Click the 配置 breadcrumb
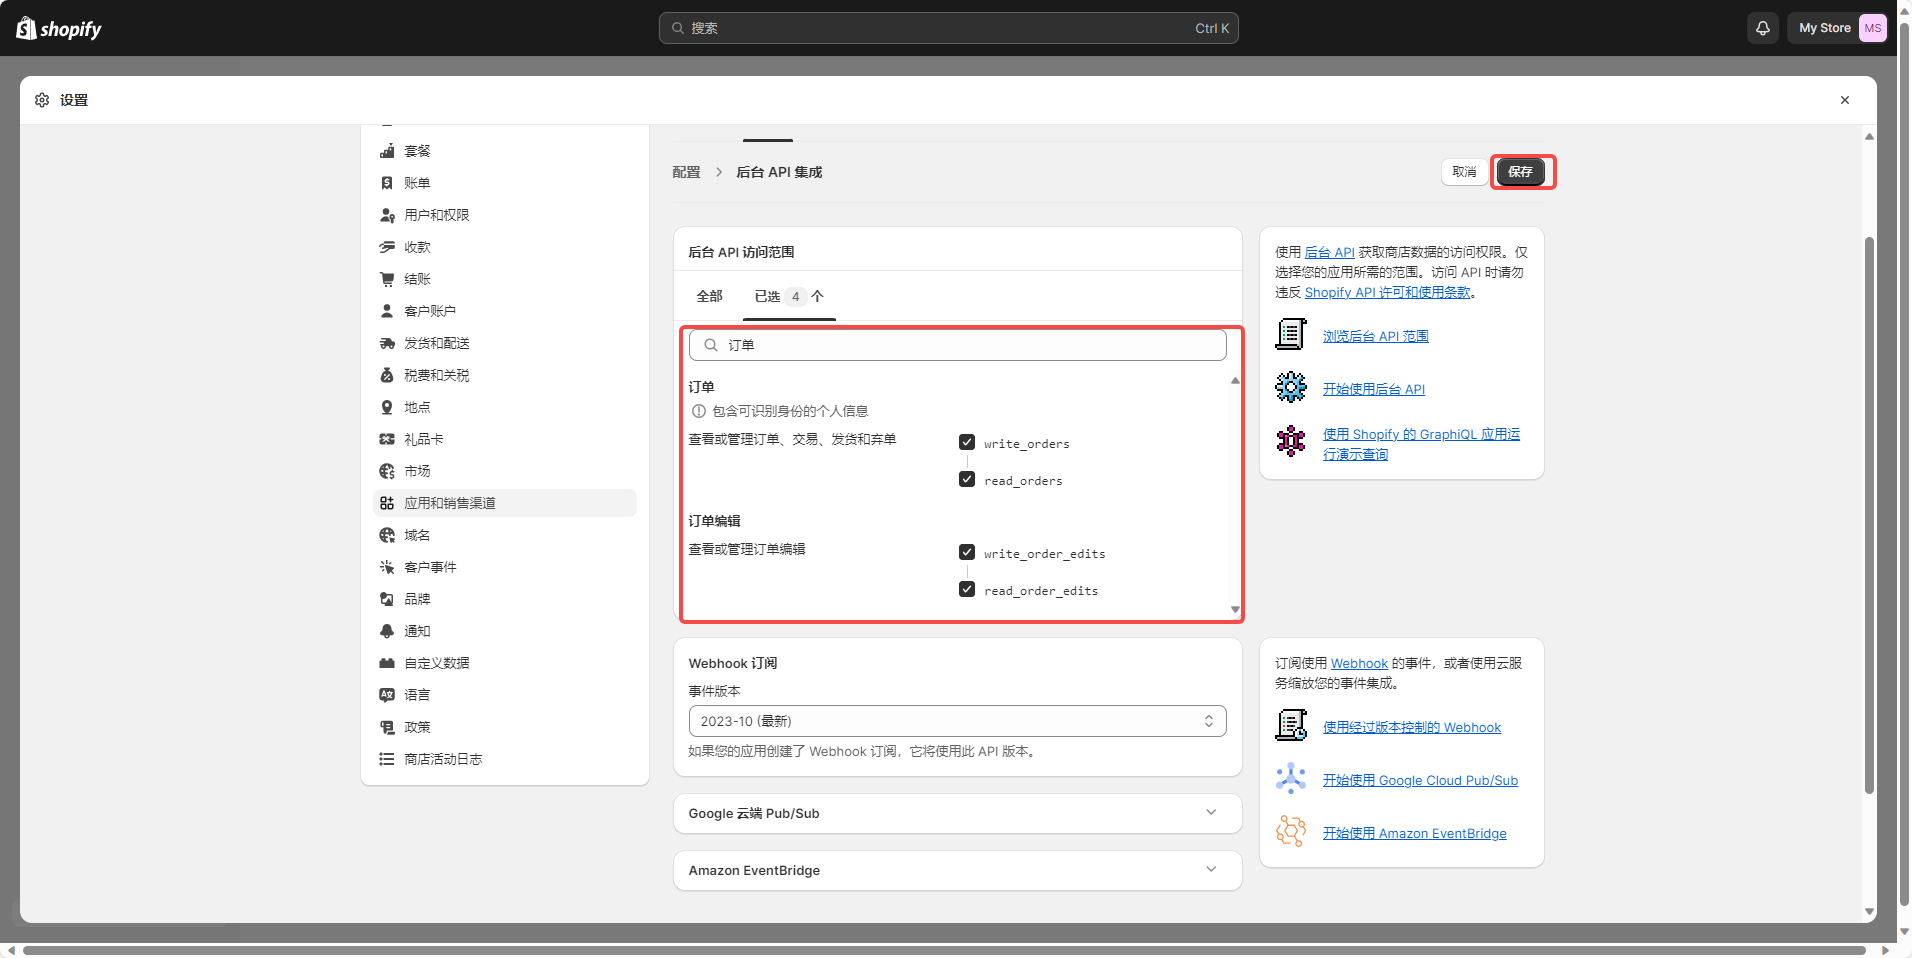 point(686,172)
